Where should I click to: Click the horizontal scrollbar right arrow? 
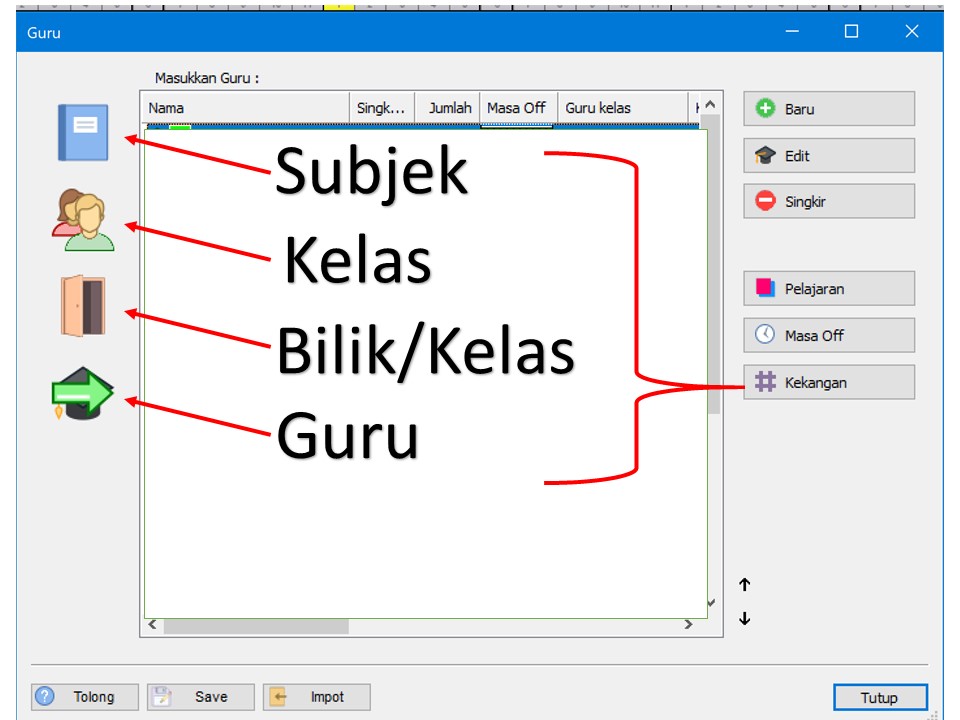click(x=688, y=625)
